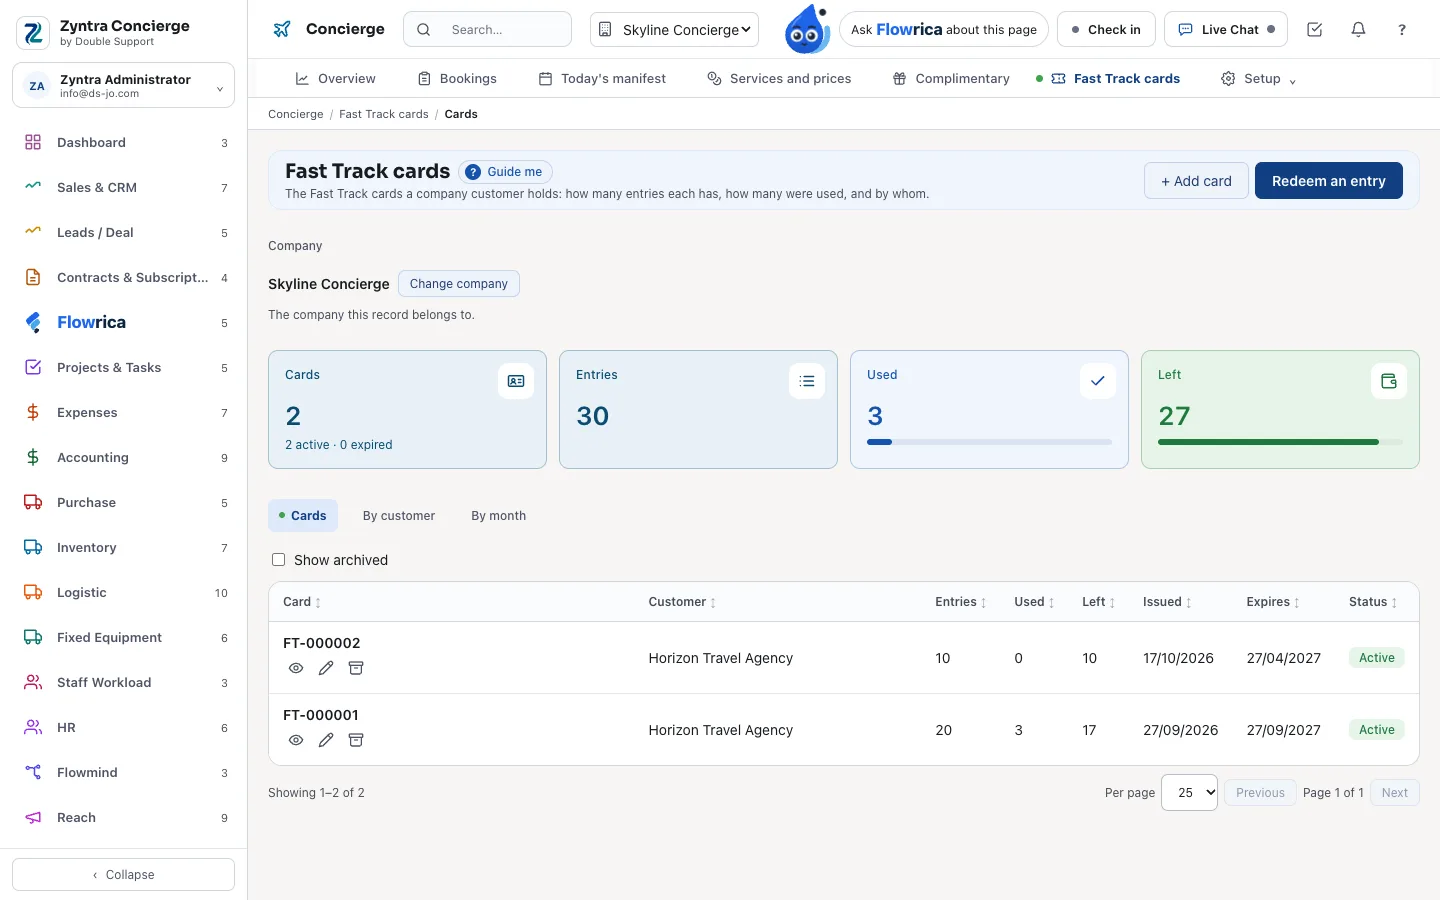Screen dimensions: 1440x900
Task: Click the Used checkmark icon on summary tile
Action: [x=1098, y=381]
